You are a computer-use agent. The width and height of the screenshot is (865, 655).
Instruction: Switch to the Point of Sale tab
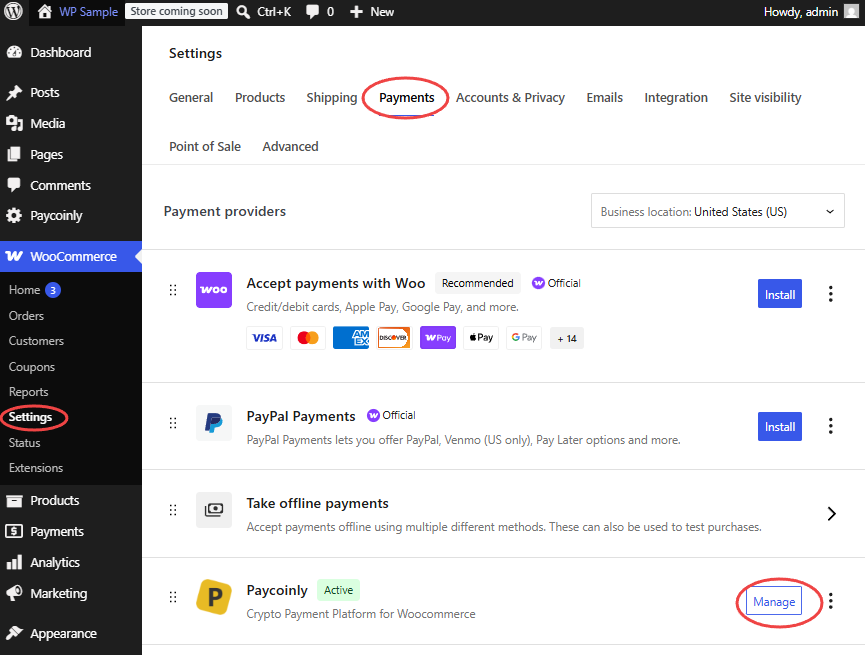[205, 146]
